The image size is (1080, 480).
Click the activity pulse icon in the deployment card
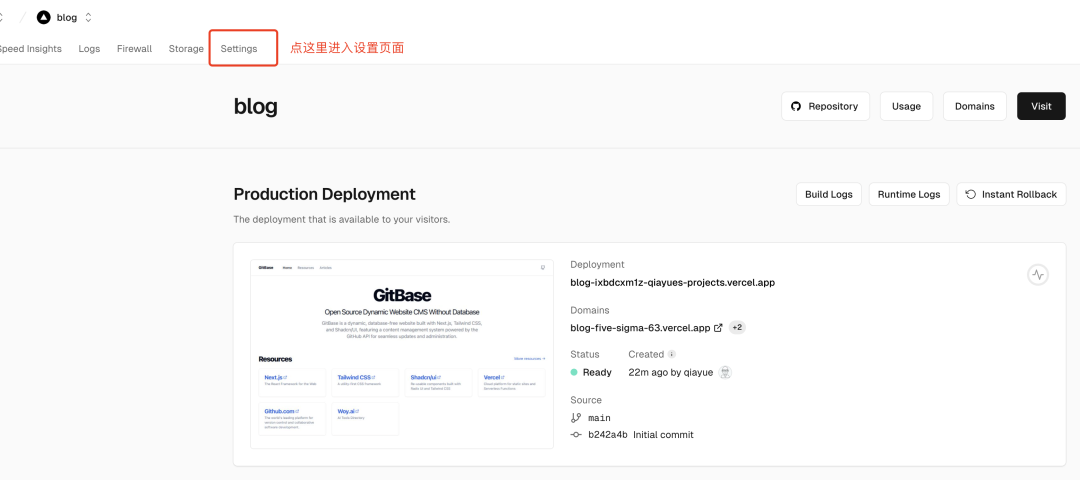tap(1038, 275)
